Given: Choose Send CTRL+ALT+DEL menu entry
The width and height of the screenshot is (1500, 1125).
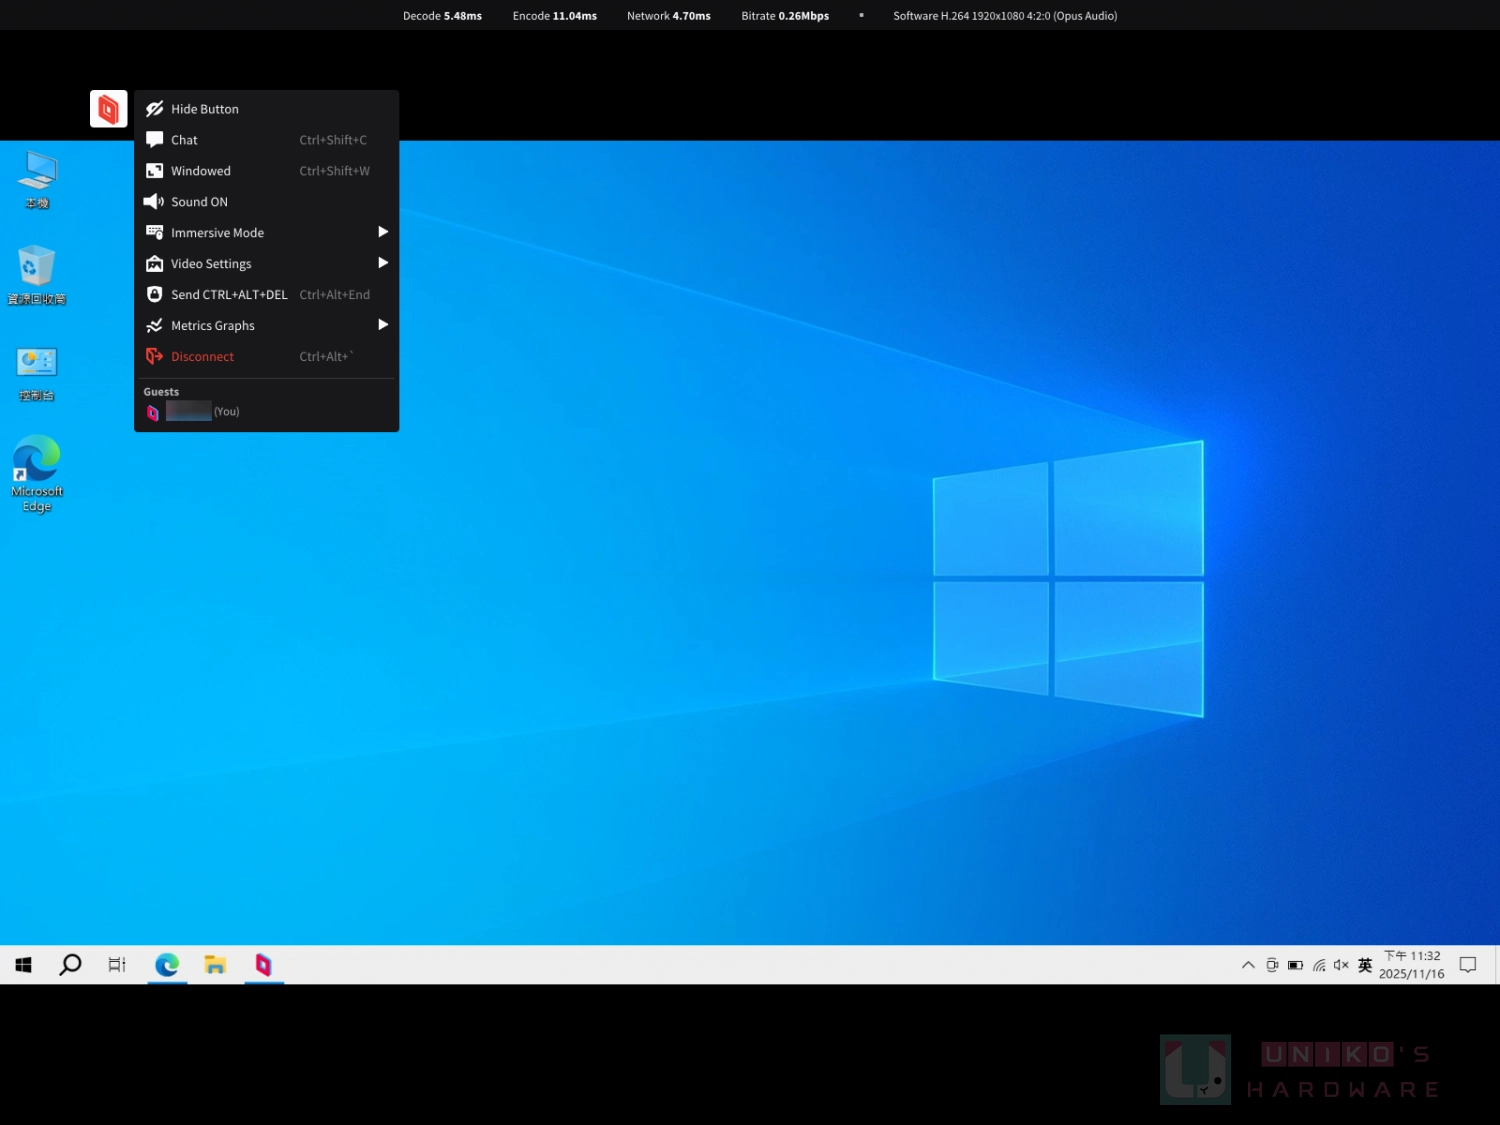Looking at the screenshot, I should [x=229, y=295].
